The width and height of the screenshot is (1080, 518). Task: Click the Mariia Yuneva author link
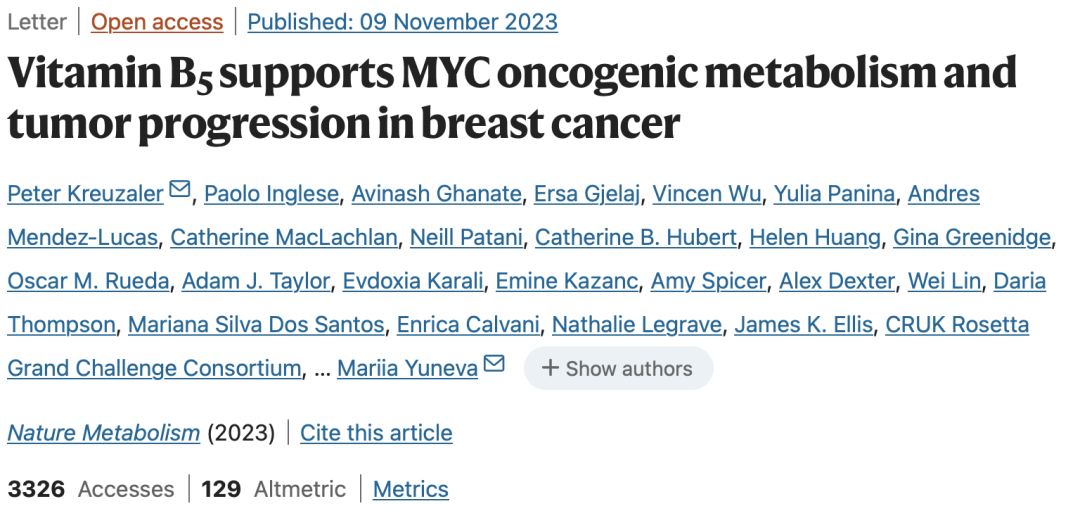point(407,368)
